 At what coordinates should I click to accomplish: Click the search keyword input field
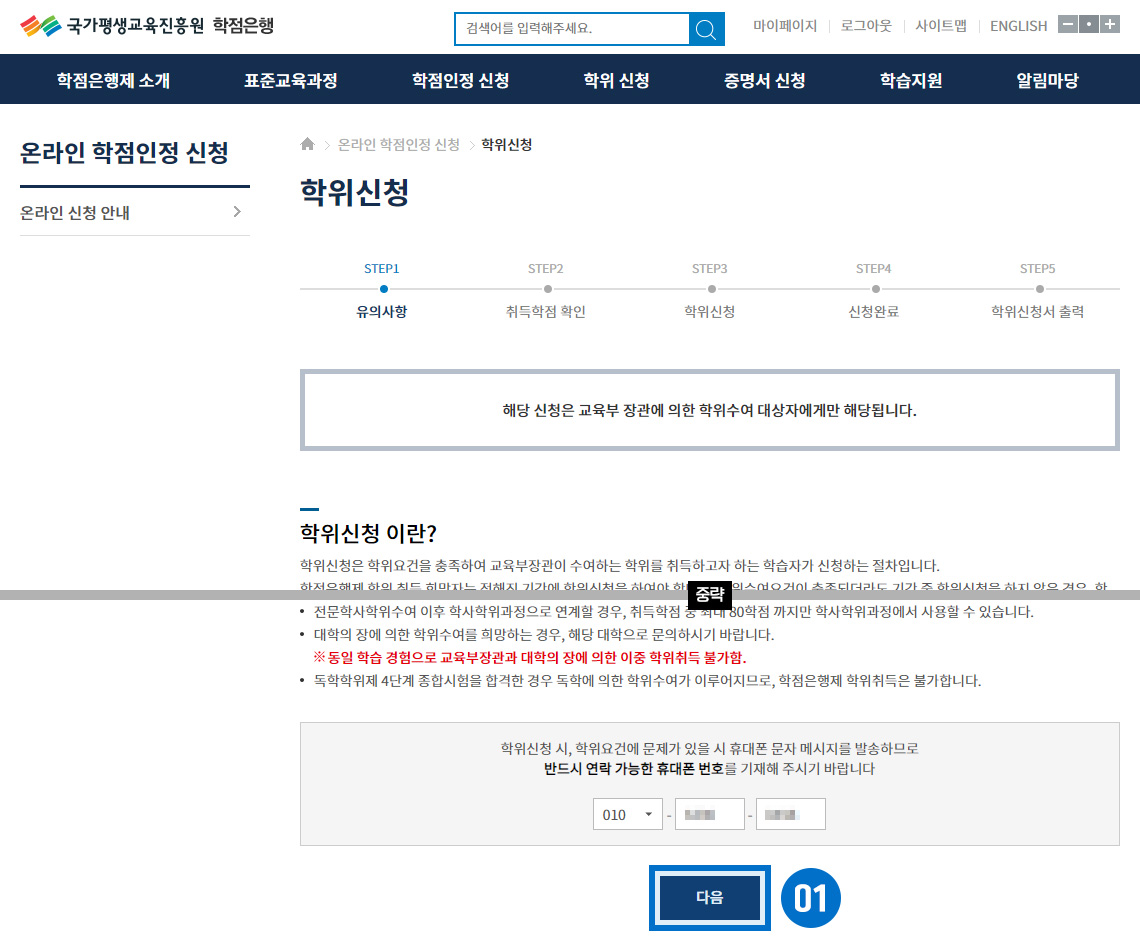(572, 29)
